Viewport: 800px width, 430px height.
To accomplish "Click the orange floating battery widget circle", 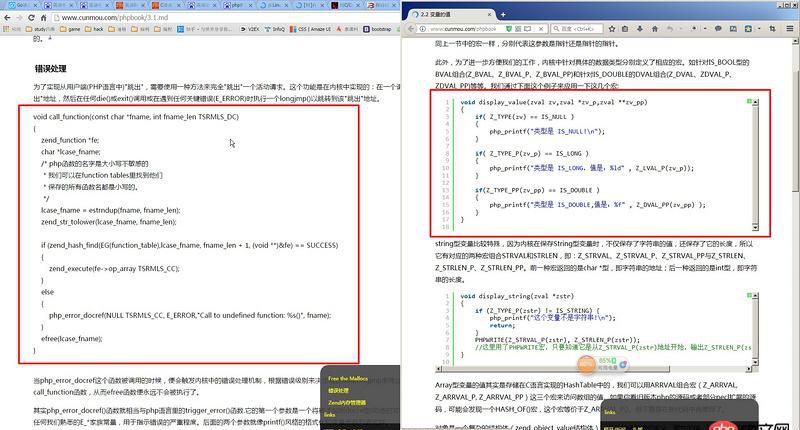I will coord(586,364).
